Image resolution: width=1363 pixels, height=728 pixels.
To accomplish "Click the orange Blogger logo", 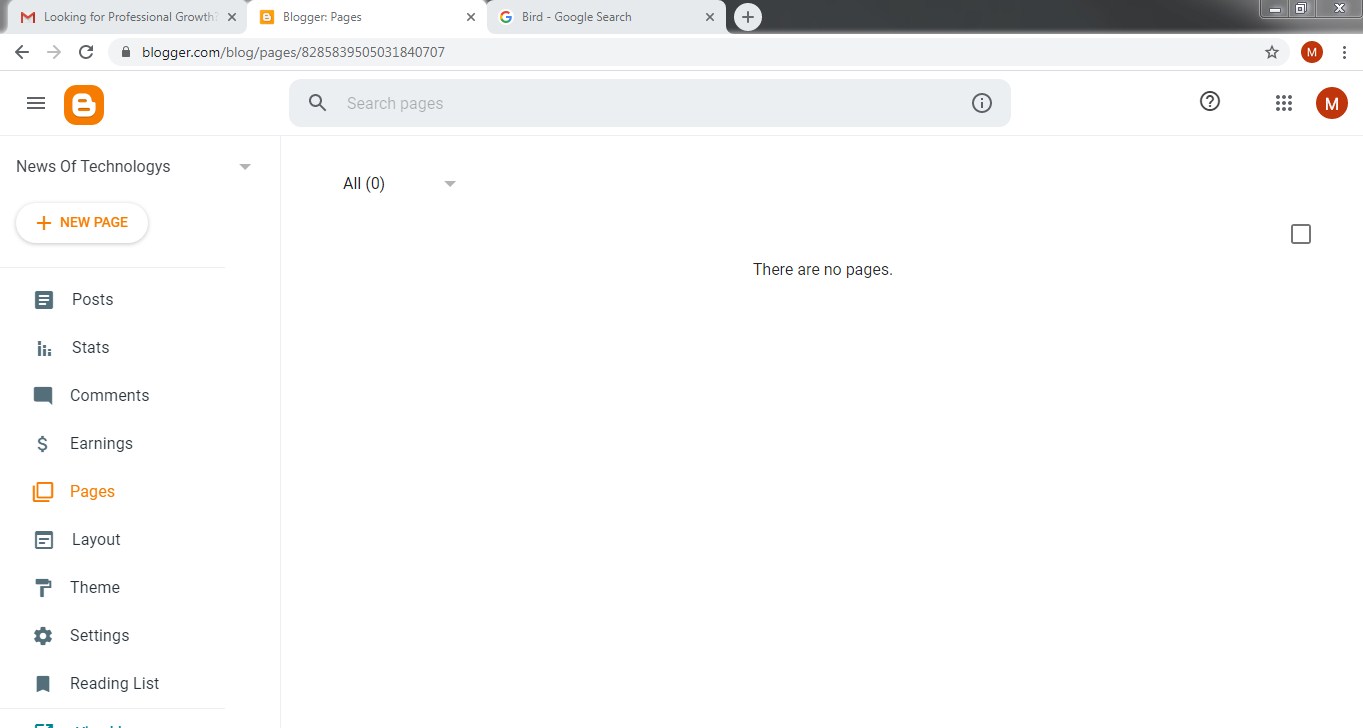I will point(84,105).
